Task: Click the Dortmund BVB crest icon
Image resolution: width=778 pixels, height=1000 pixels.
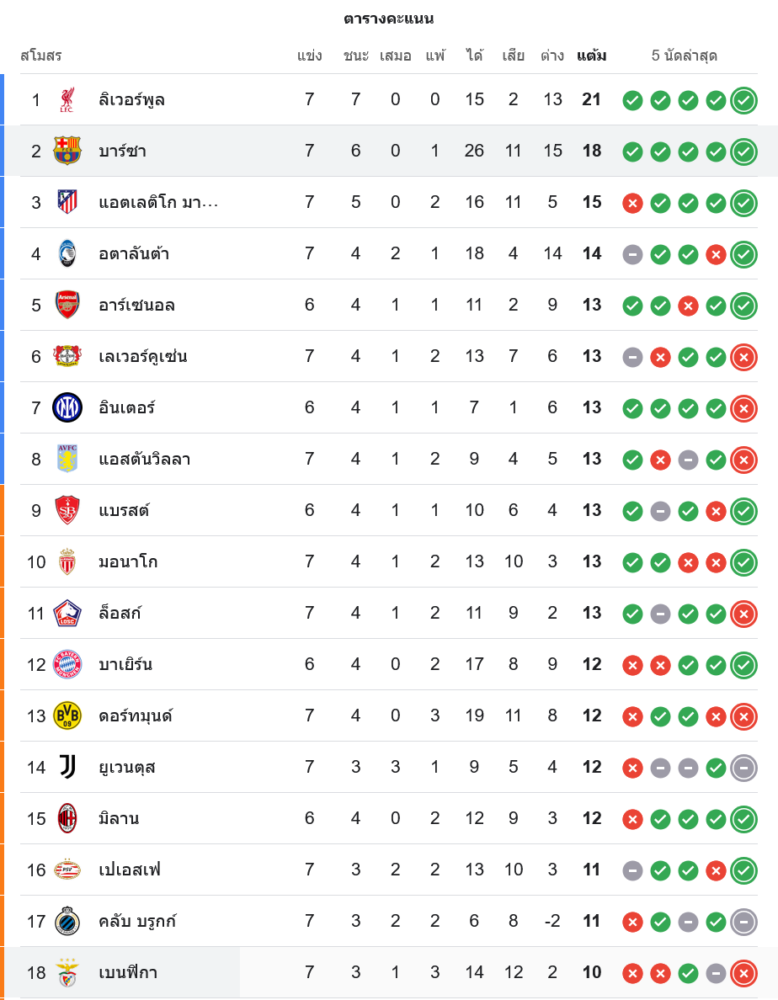Action: pos(67,716)
